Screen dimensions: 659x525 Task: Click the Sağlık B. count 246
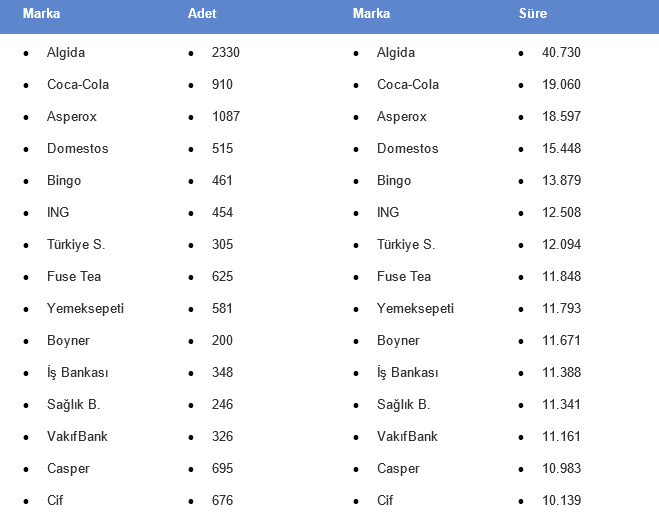coord(222,404)
